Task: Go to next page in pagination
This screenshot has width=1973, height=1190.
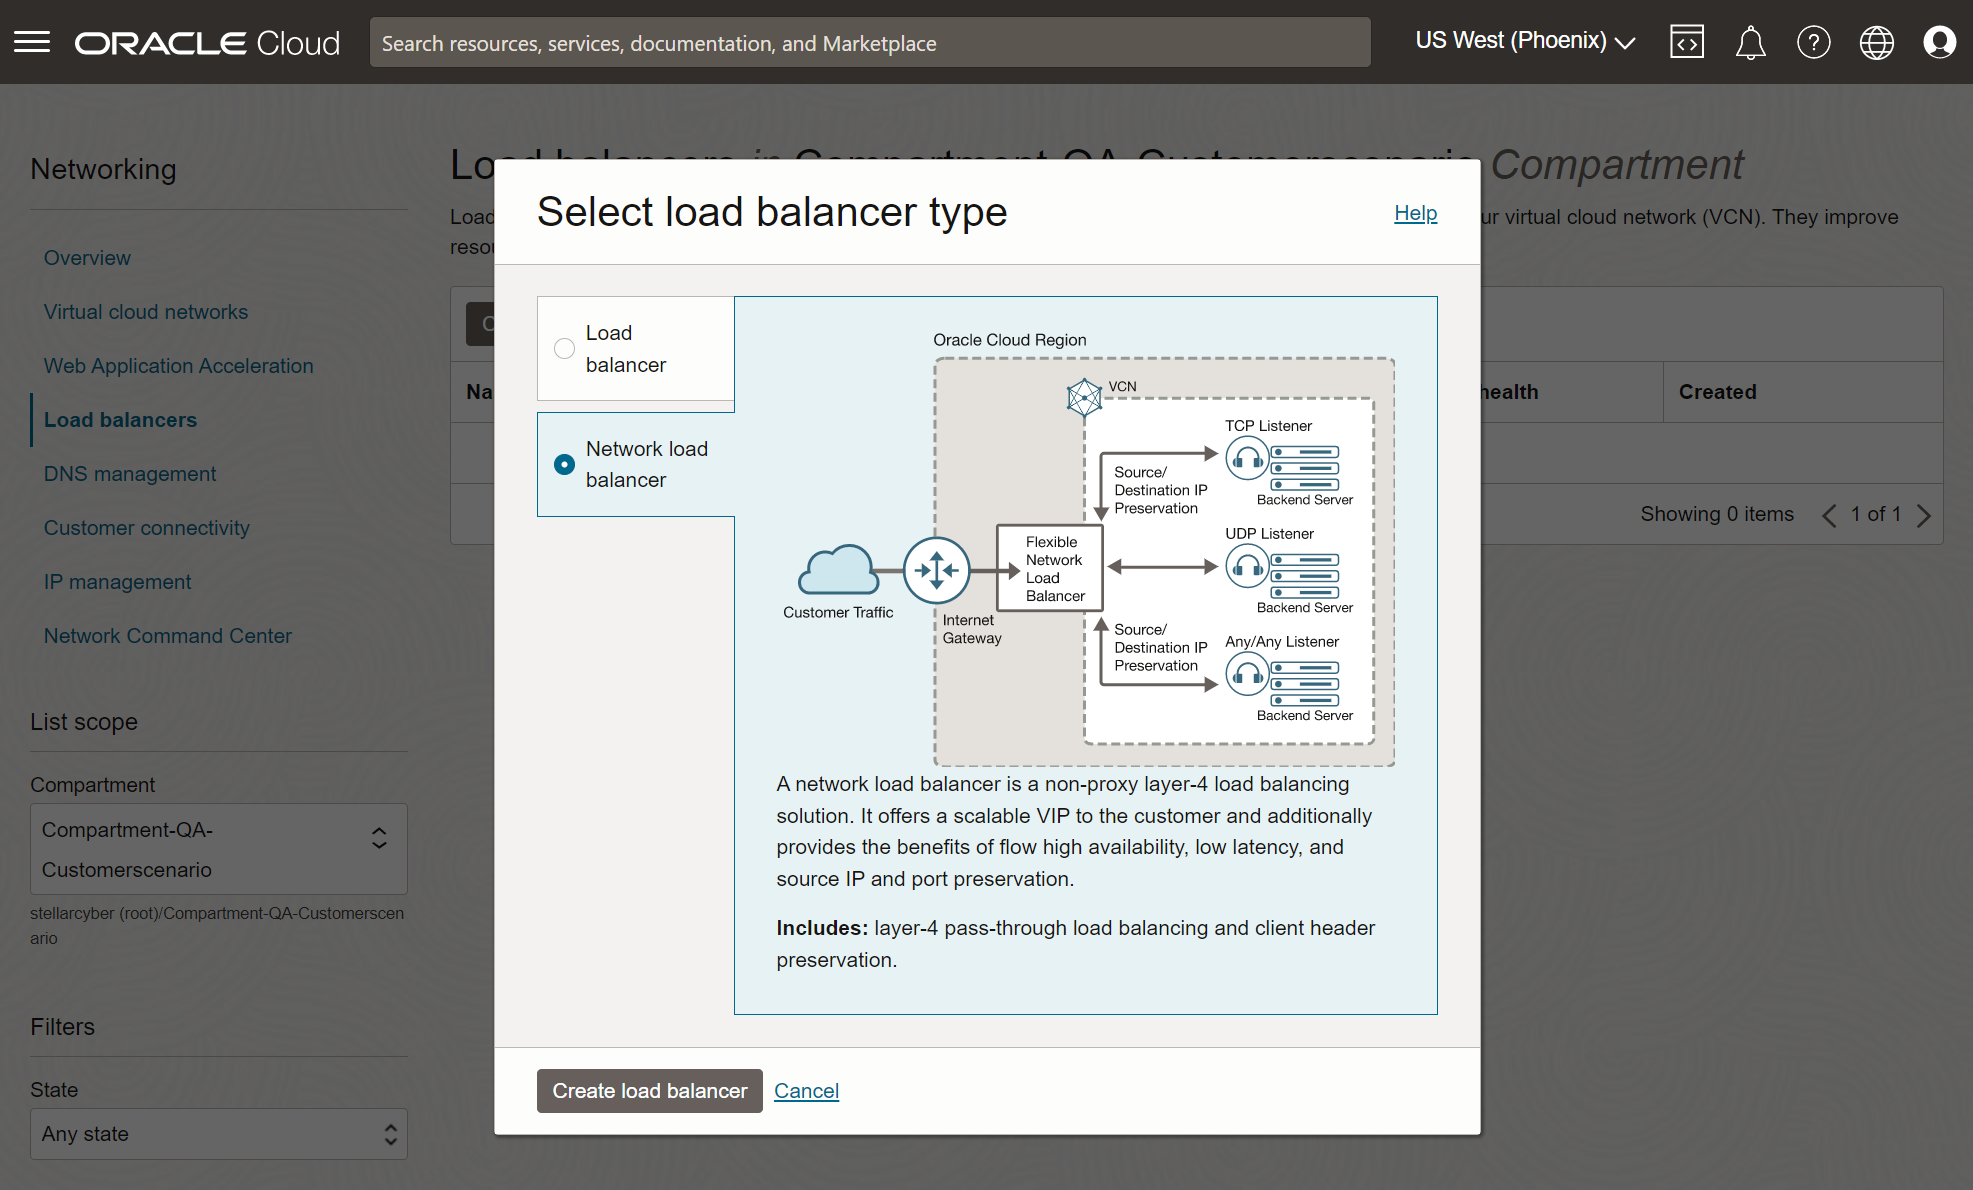Action: pyautogui.click(x=1924, y=515)
